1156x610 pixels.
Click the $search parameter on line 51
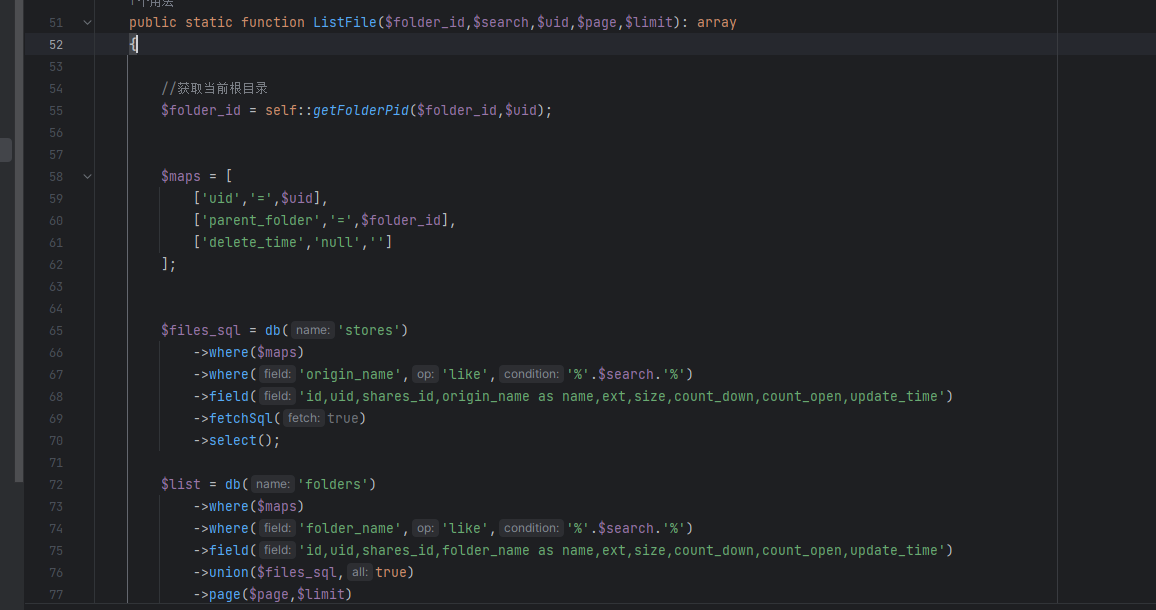(x=501, y=22)
